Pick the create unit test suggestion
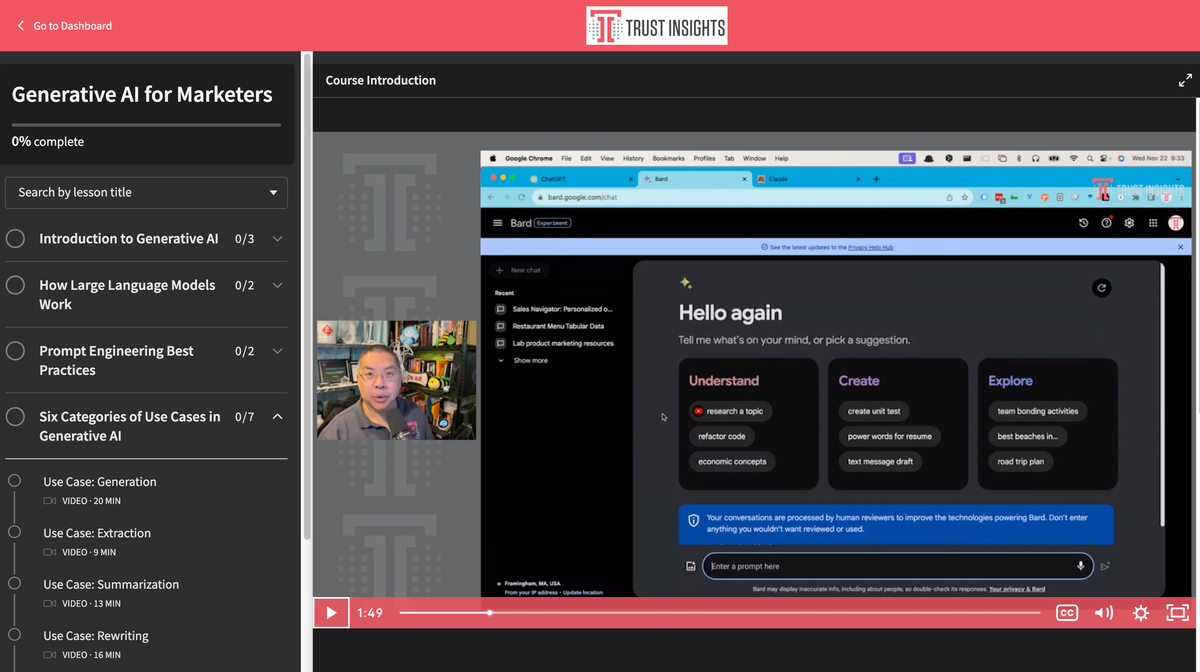The image size is (1200, 672). coord(874,411)
